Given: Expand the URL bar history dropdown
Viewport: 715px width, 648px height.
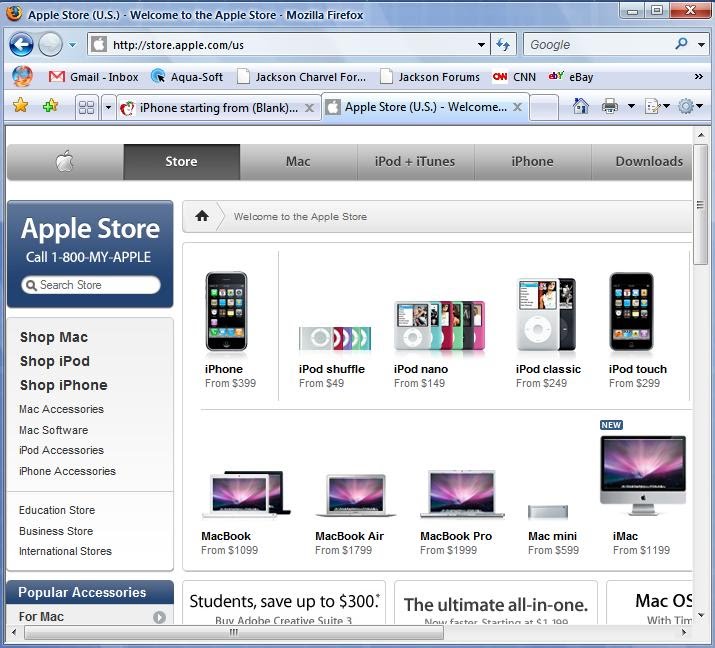Looking at the screenshot, I should click(x=481, y=45).
